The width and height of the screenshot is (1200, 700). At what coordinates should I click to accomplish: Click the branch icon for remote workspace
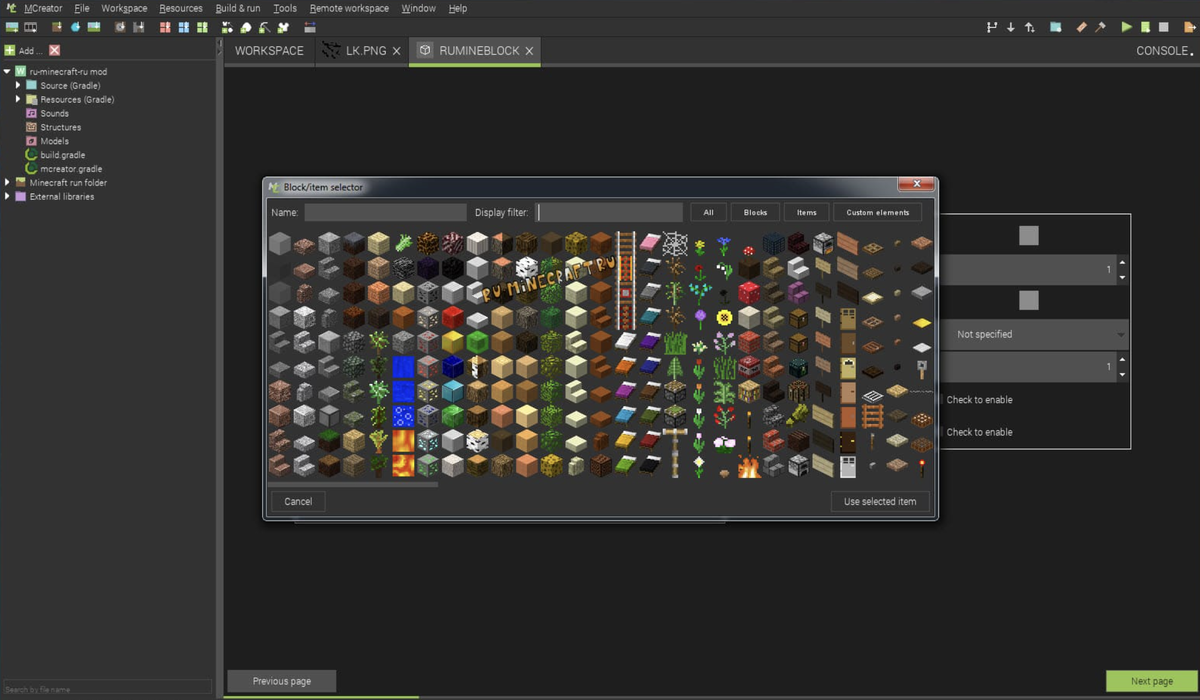tap(992, 27)
